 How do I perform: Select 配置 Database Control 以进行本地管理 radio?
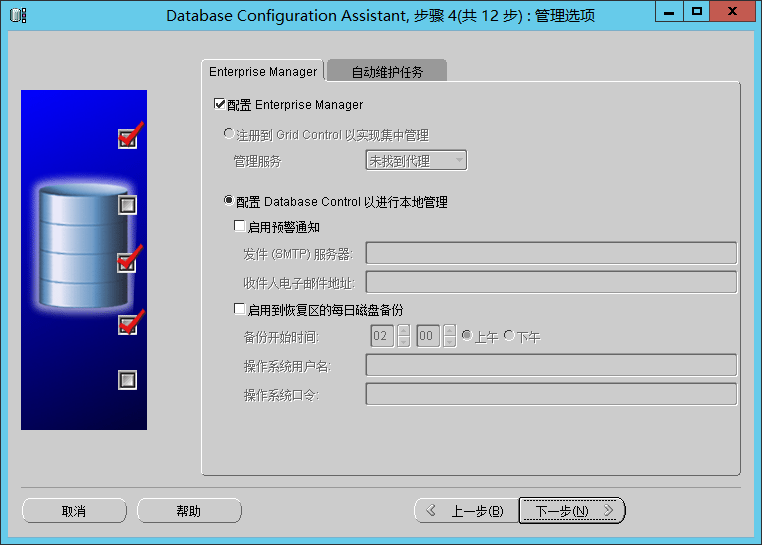(228, 200)
